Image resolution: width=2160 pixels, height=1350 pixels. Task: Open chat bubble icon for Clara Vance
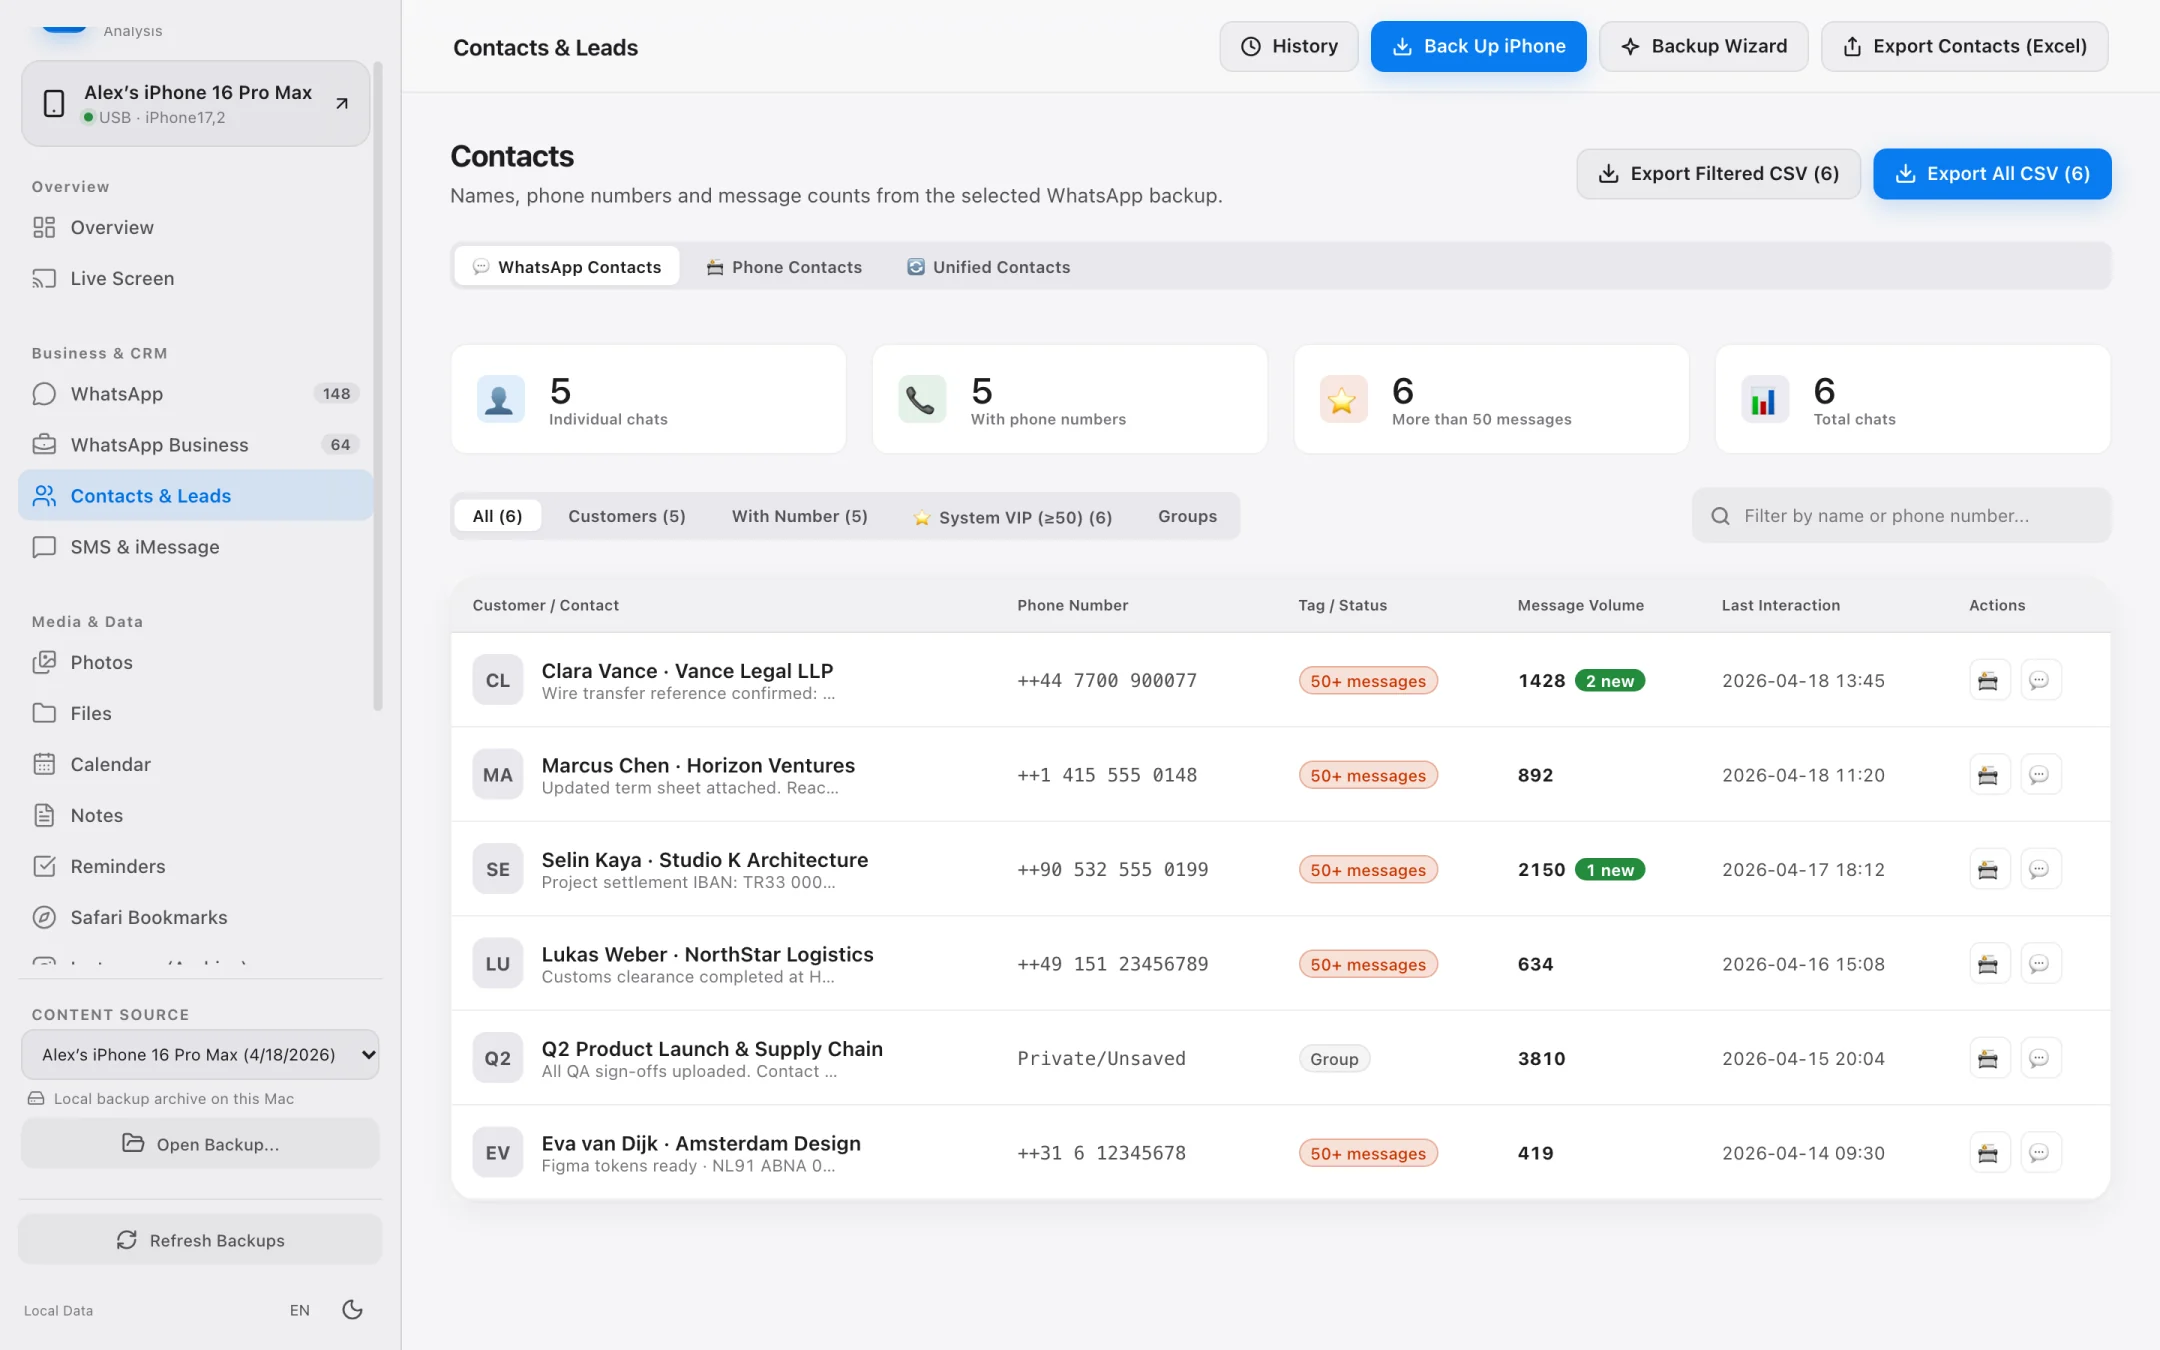2040,681
